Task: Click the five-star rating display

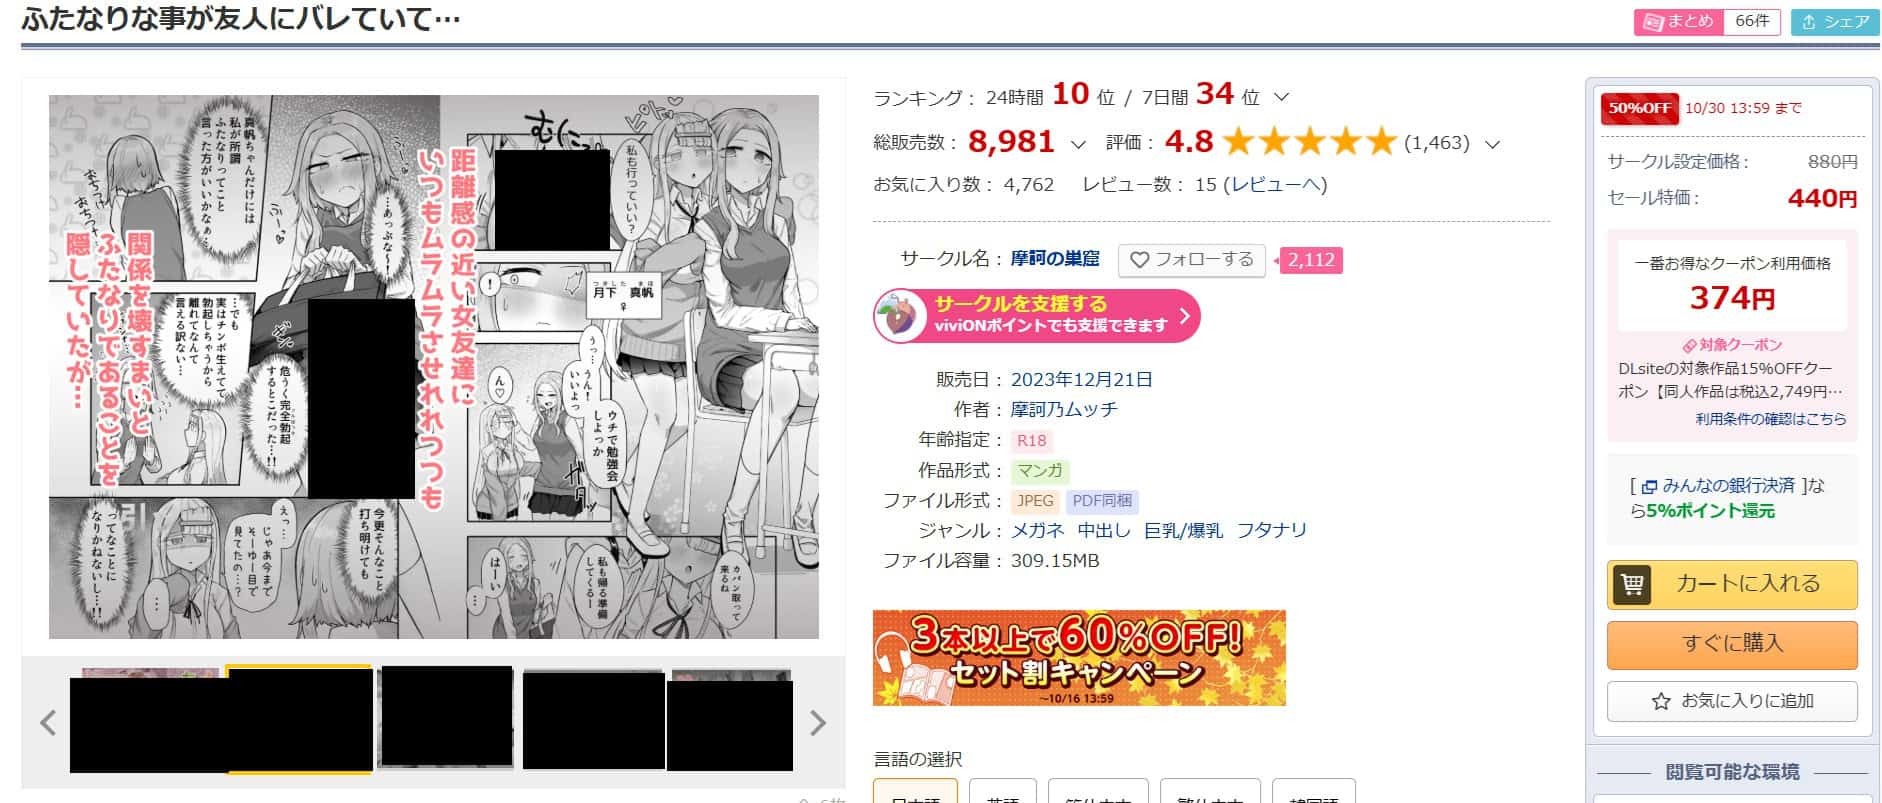Action: 1308,143
